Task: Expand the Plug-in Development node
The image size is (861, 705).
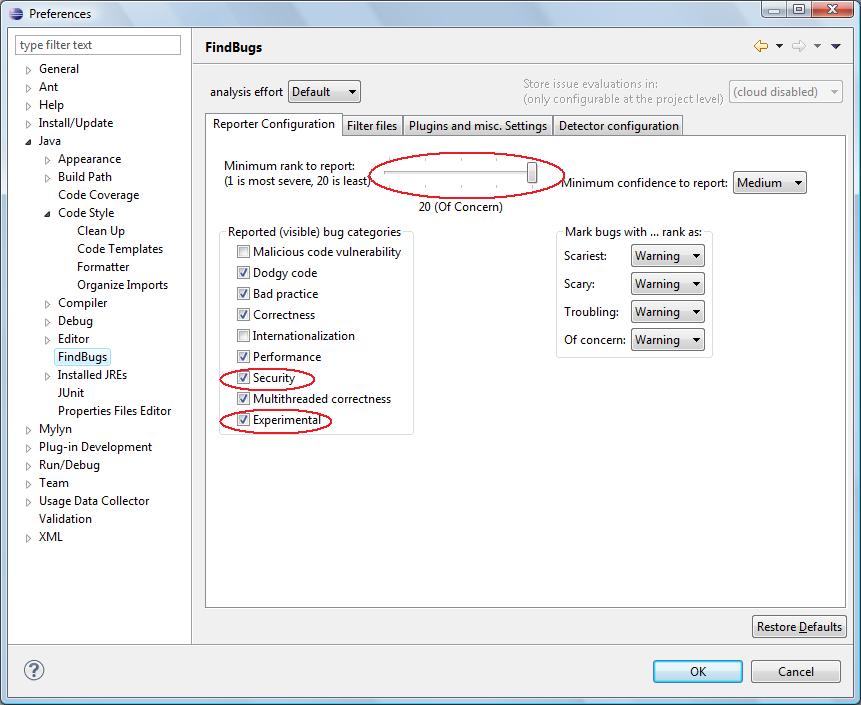Action: [29, 448]
